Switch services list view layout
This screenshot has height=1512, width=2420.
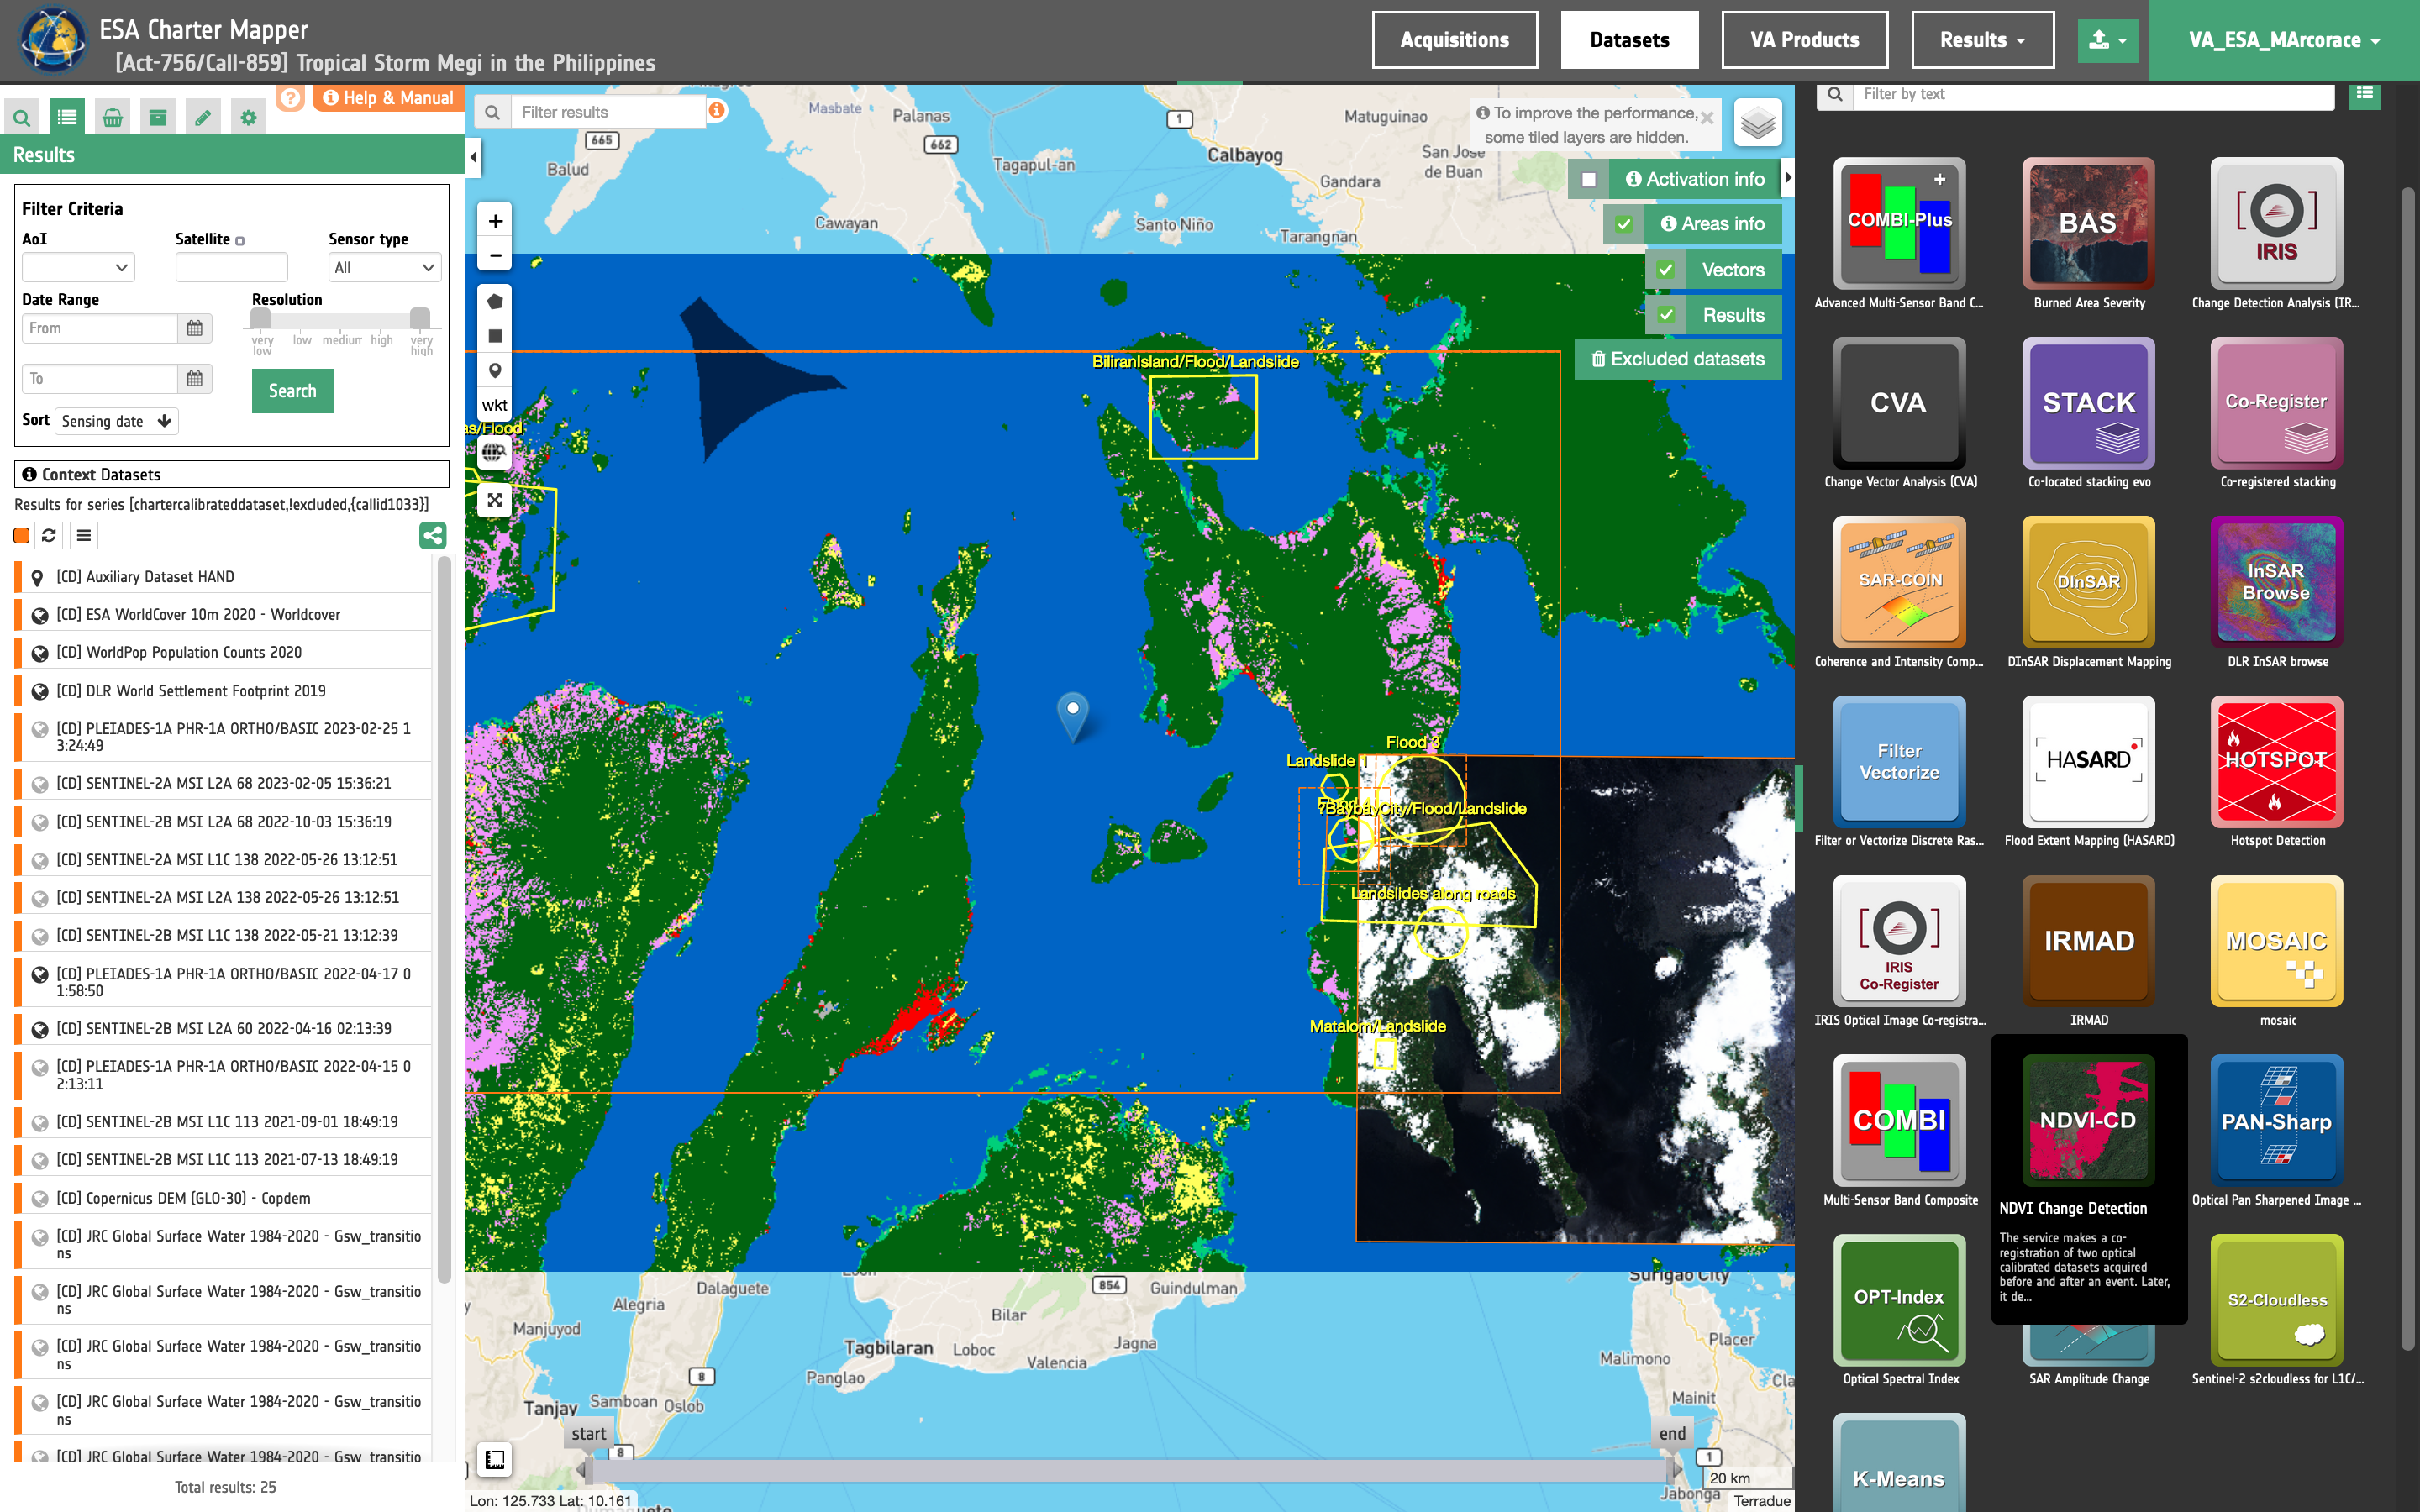pyautogui.click(x=2364, y=94)
